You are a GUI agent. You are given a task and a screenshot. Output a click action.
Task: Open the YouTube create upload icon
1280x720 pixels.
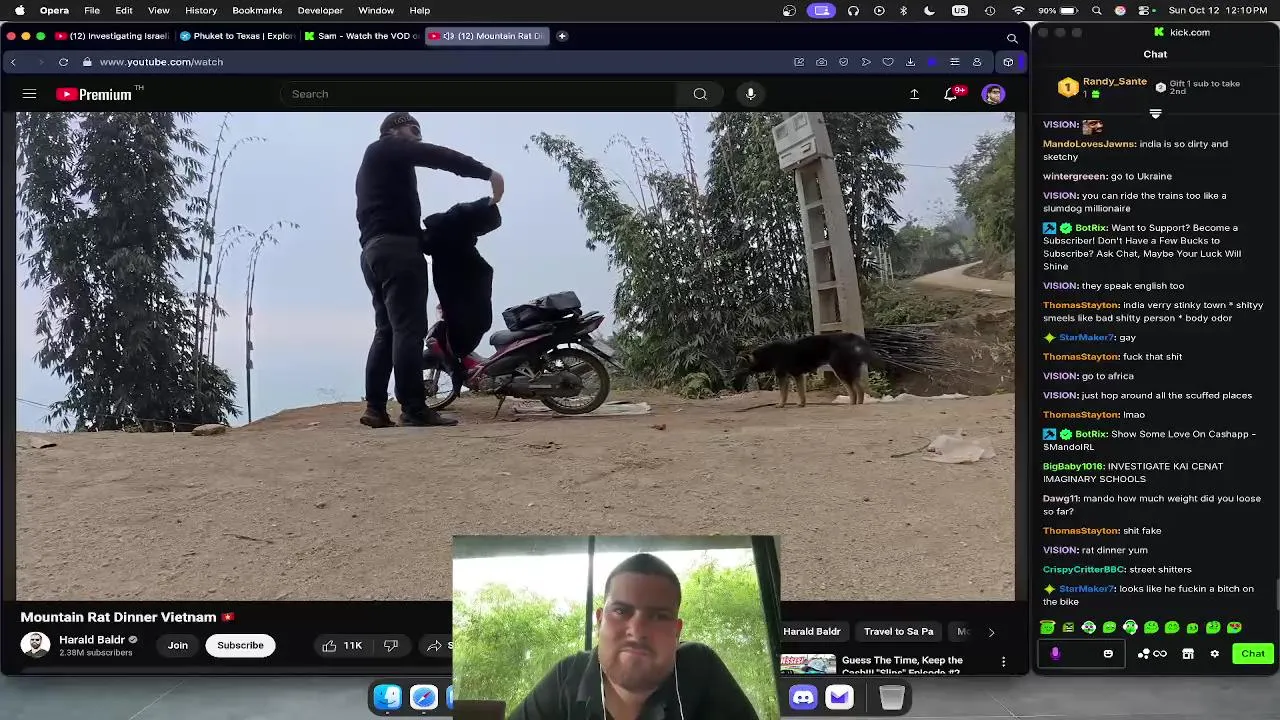point(914,94)
